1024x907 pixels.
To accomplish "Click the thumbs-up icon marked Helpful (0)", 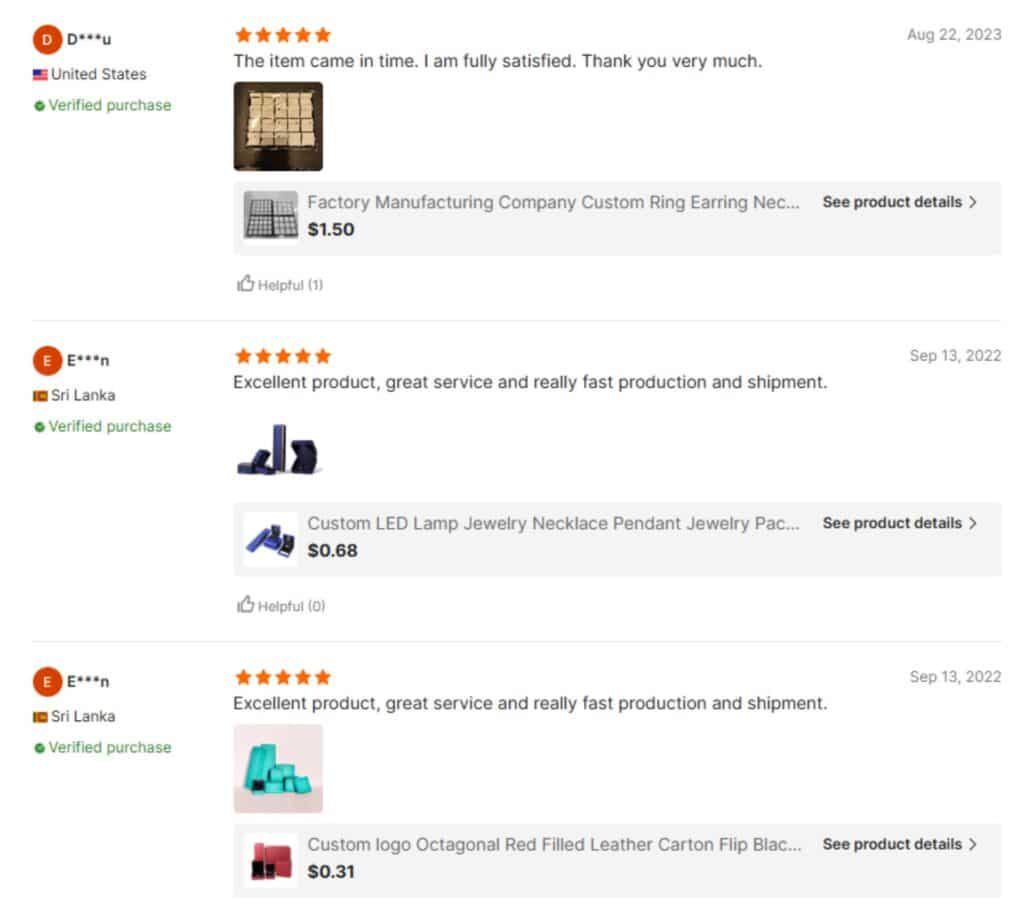I will pos(245,605).
